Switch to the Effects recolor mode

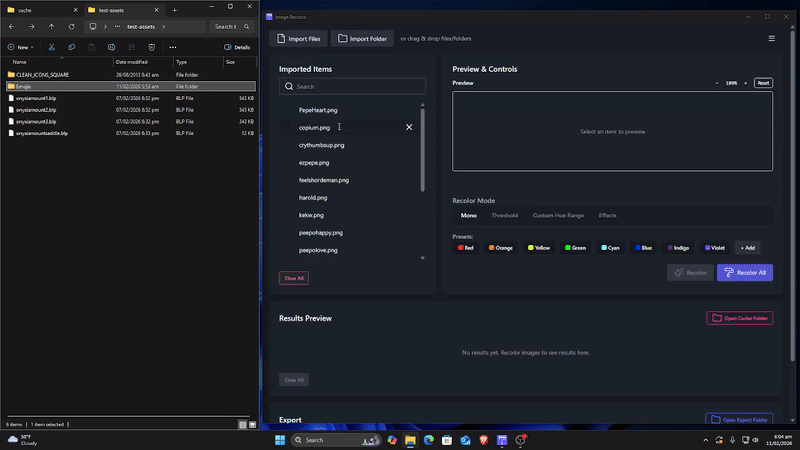tap(607, 215)
